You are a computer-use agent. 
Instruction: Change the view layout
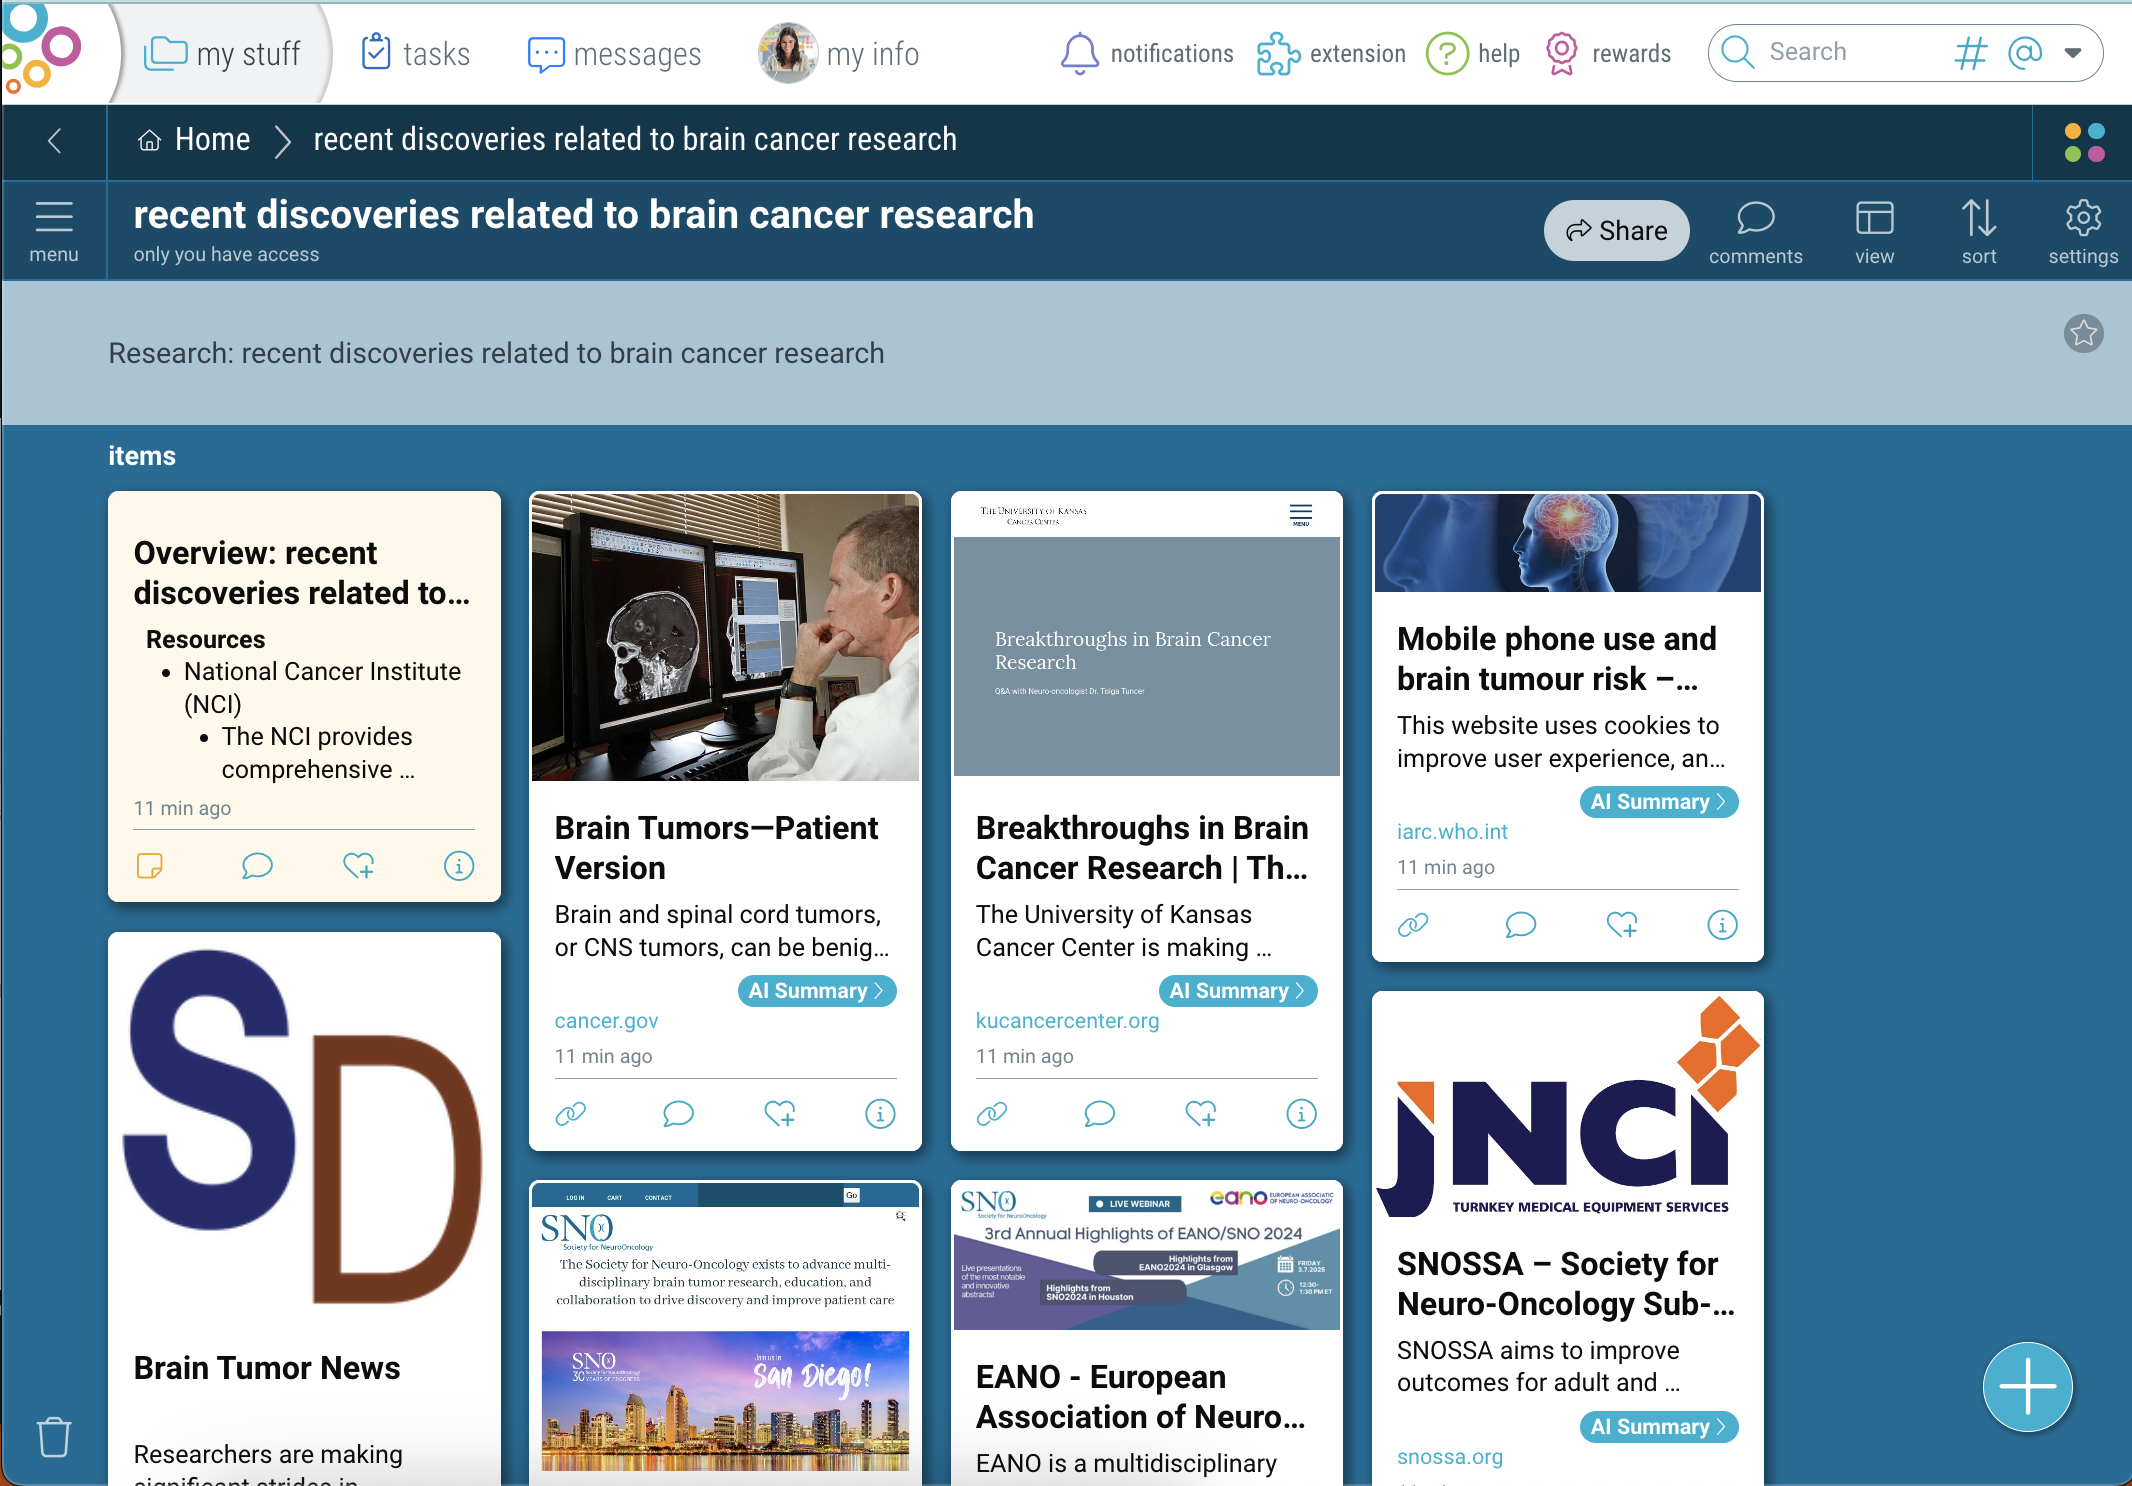pyautogui.click(x=1874, y=232)
